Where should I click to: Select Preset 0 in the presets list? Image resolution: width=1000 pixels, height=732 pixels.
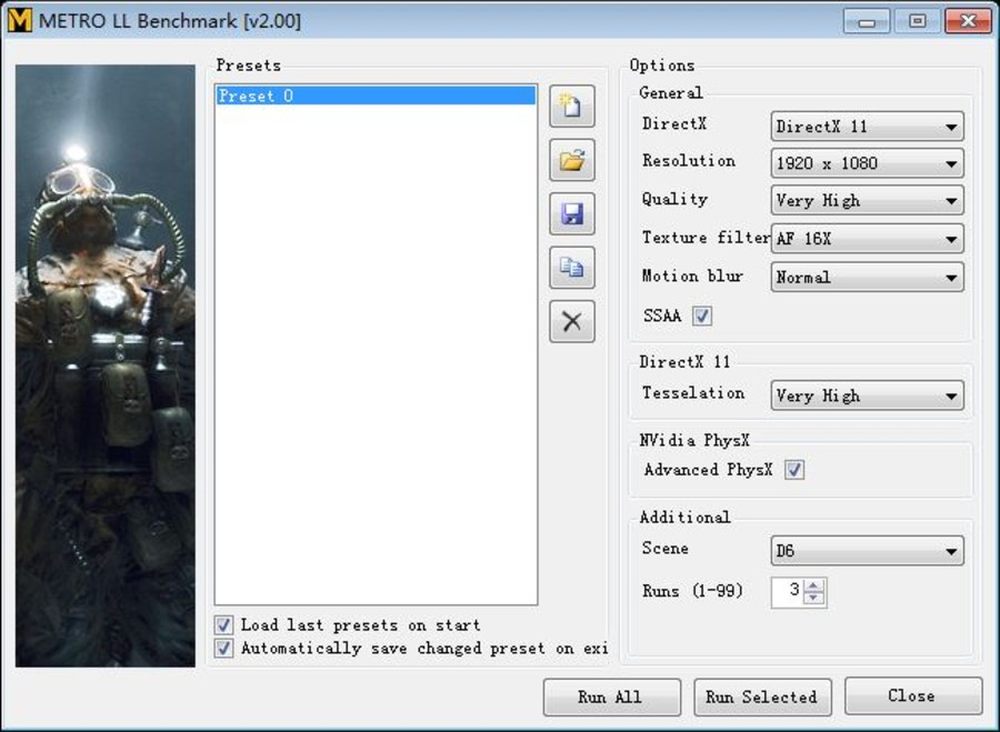coord(376,96)
